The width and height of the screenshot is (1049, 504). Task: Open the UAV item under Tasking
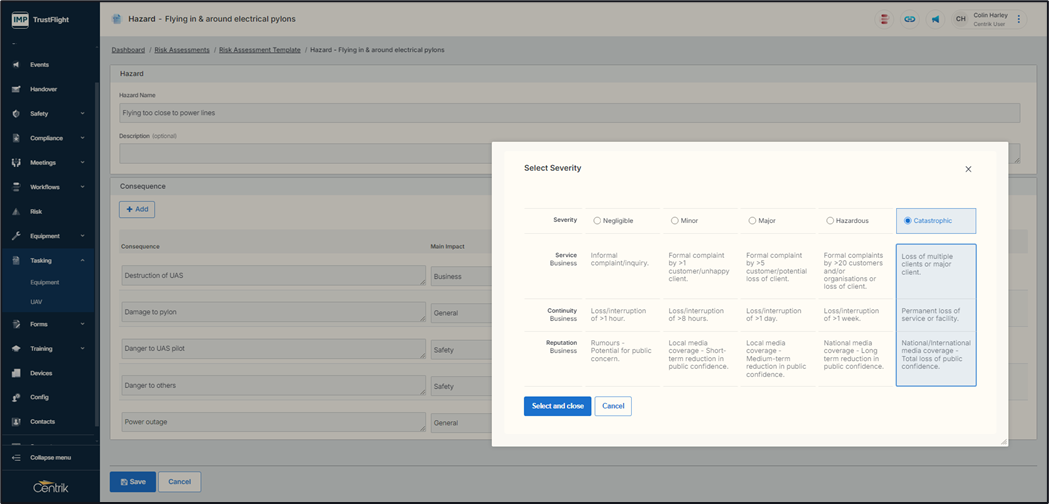pyautogui.click(x=36, y=302)
